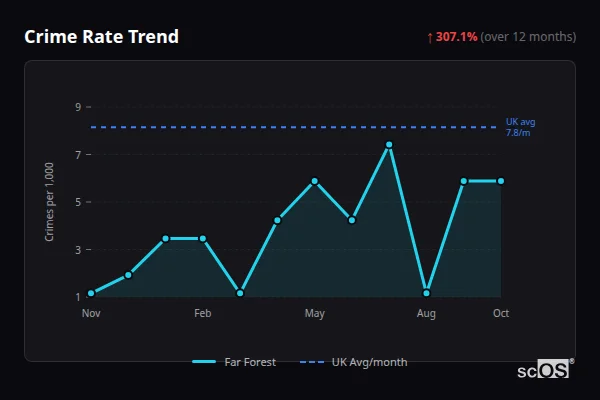Click the May x-axis label
The width and height of the screenshot is (600, 400).
[x=315, y=313]
